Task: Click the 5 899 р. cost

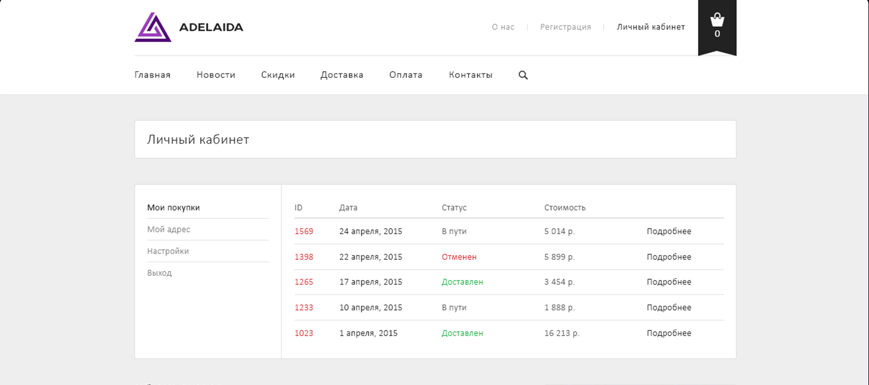Action: click(x=560, y=257)
